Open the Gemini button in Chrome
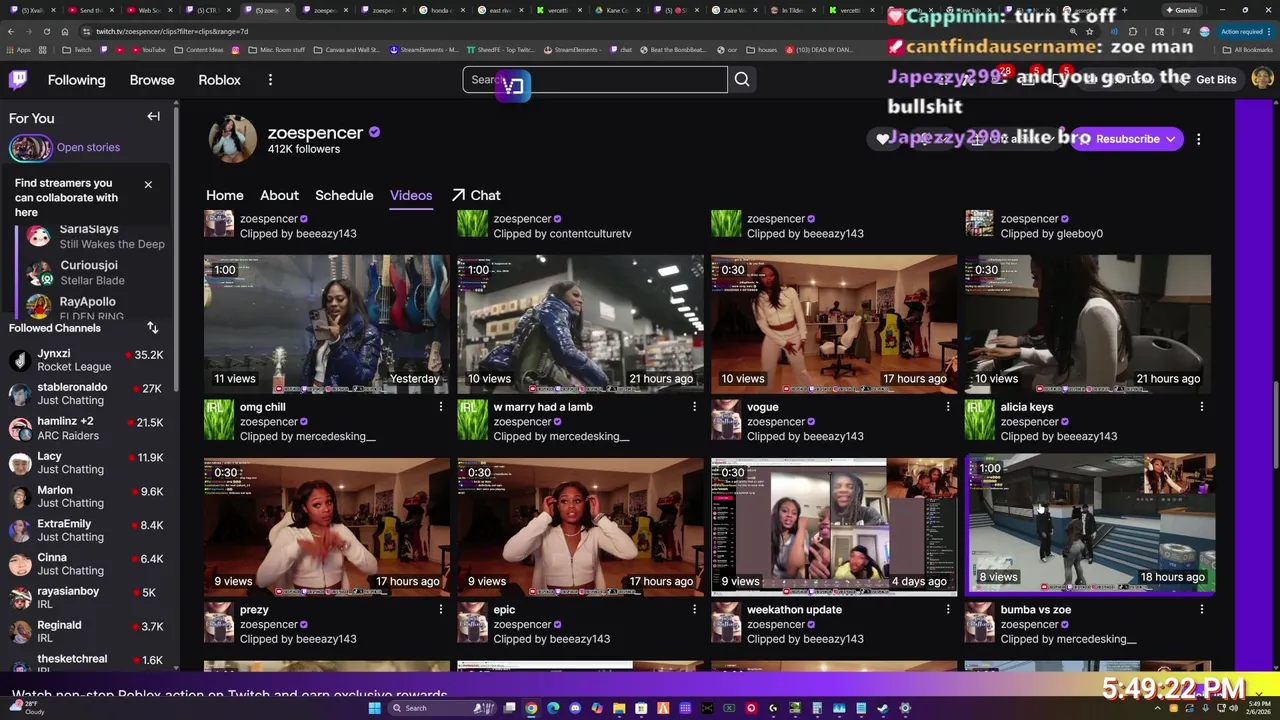The width and height of the screenshot is (1280, 720). tap(1181, 10)
